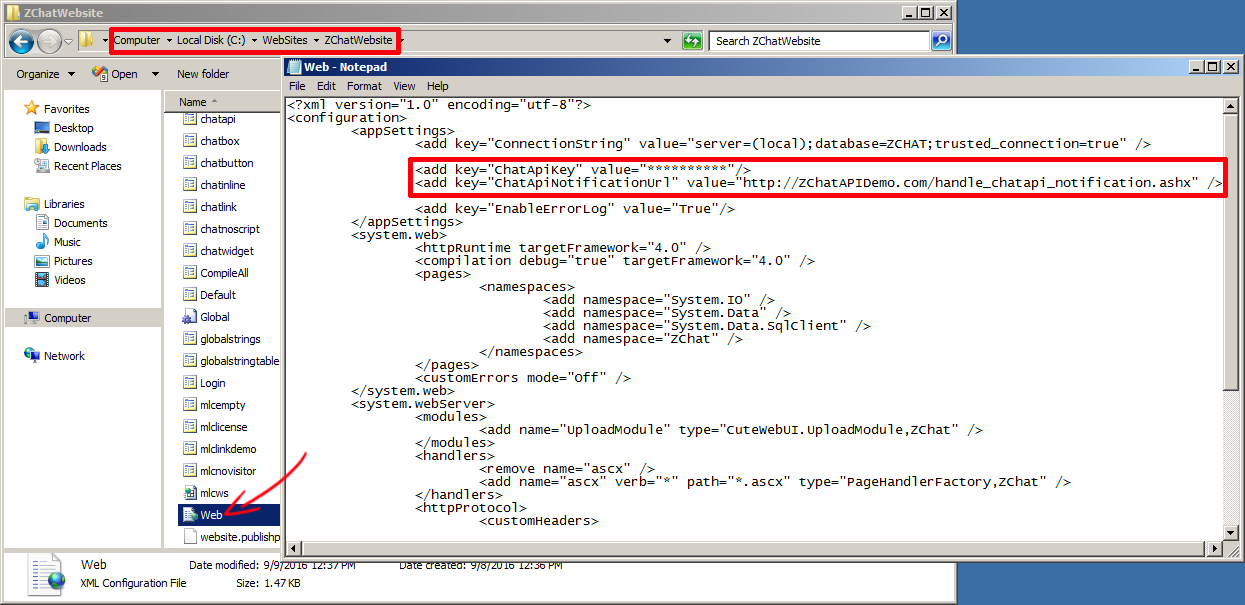1245x605 pixels.
Task: Open Downloads in the navigation pane
Action: coord(80,147)
